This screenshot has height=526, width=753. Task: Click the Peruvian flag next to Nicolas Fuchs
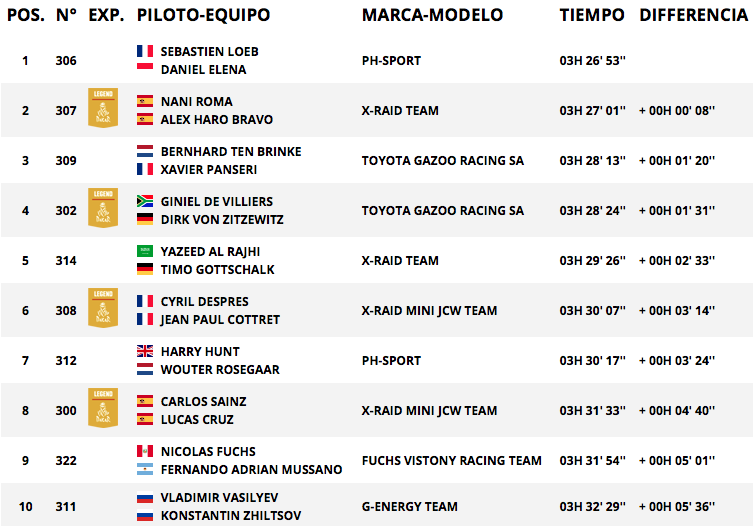[145, 451]
